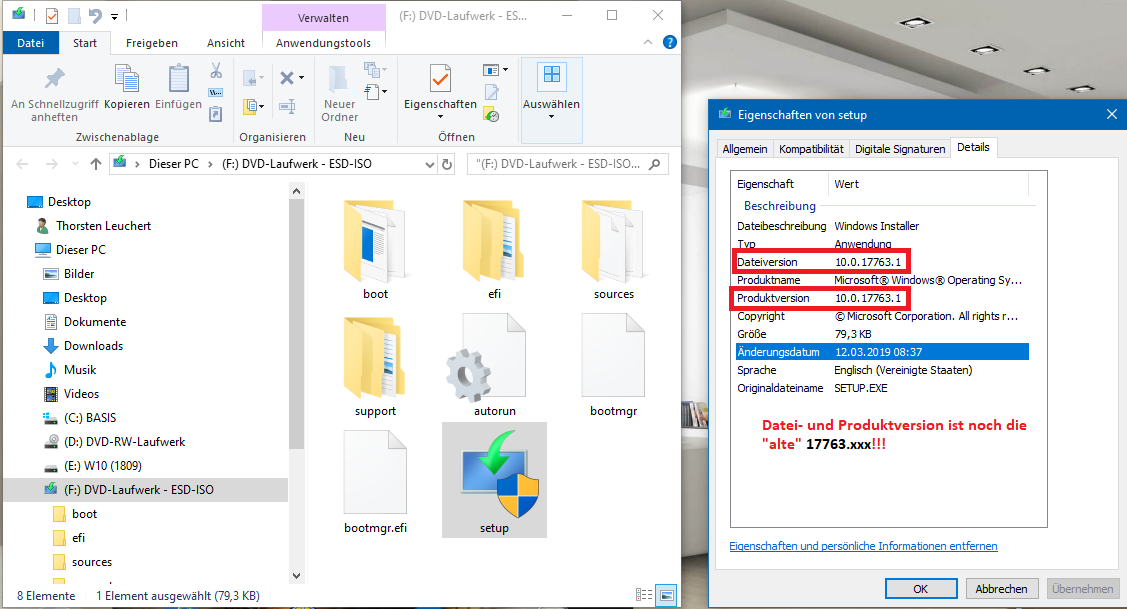Click the blue help question mark icon
The image size is (1127, 609).
[669, 42]
